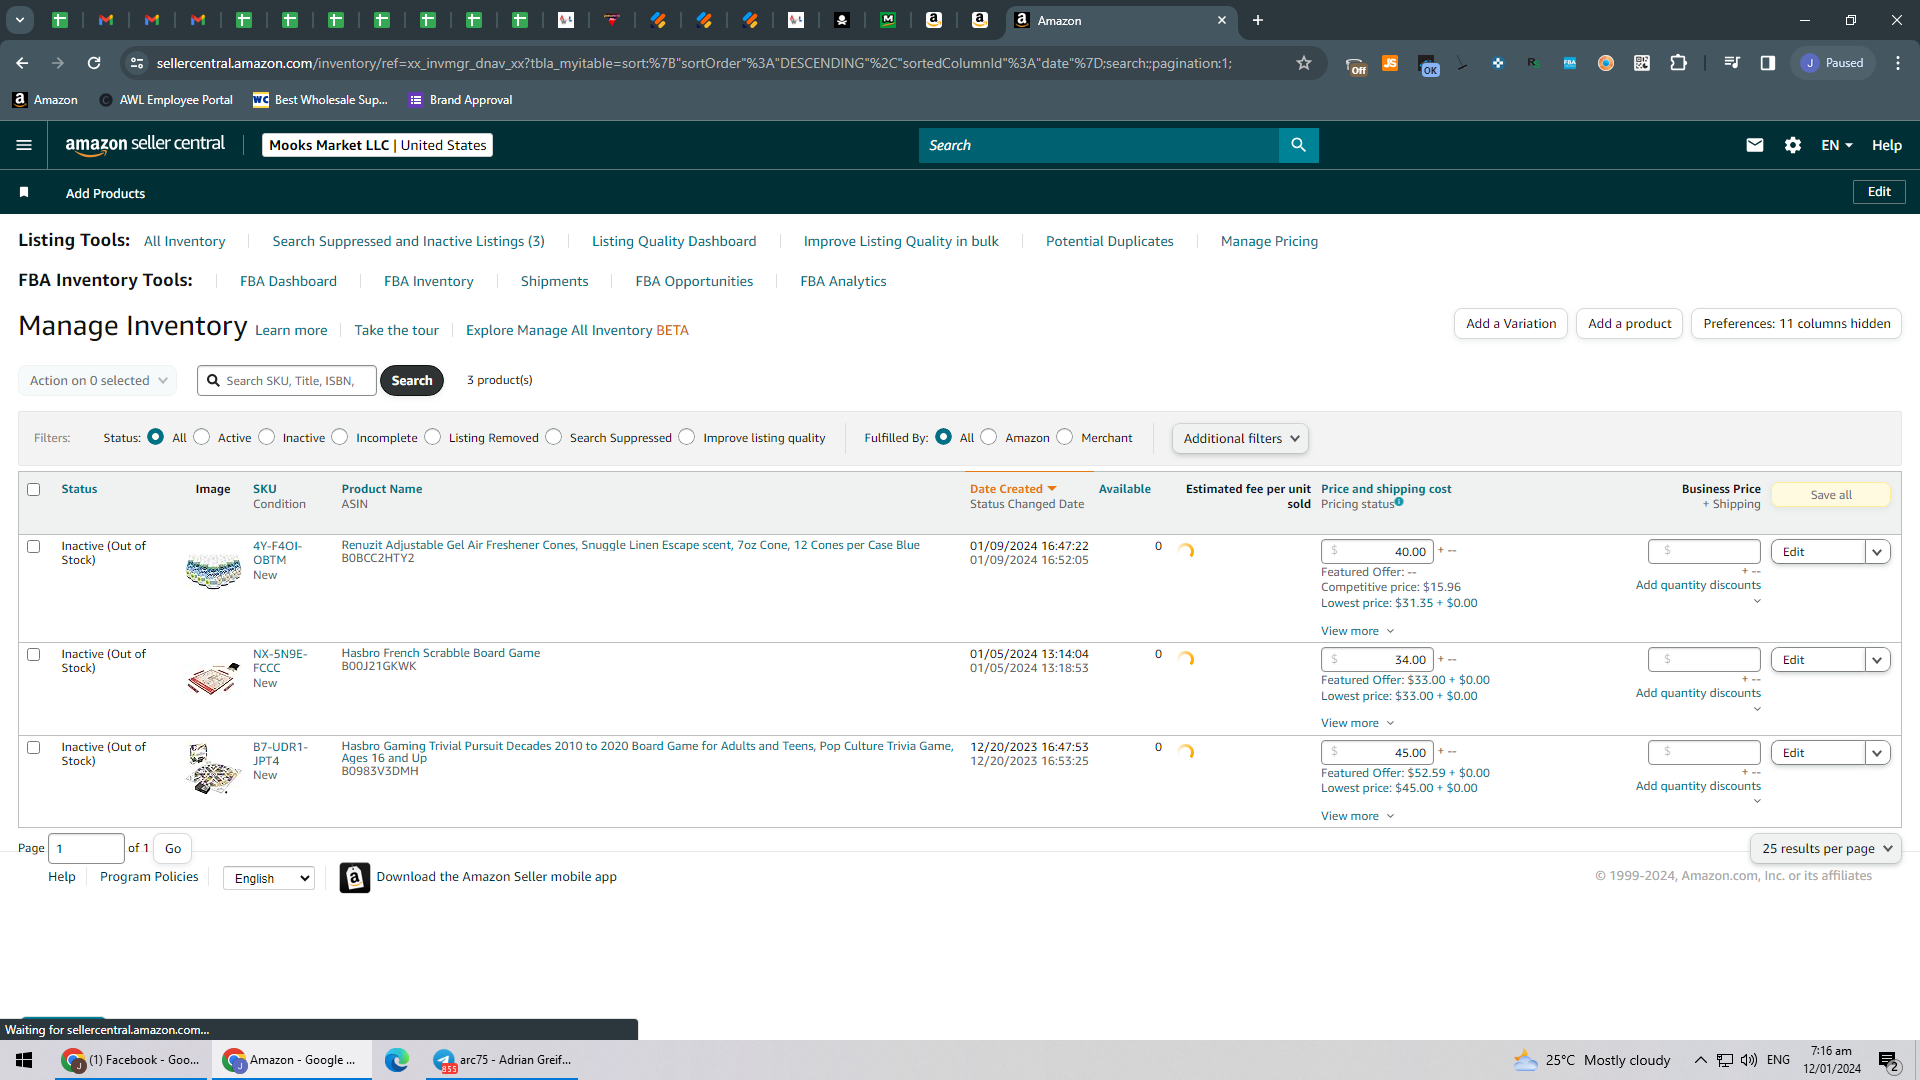
Task: Expand View more for Trivial Pursuit row
Action: [x=1357, y=816]
